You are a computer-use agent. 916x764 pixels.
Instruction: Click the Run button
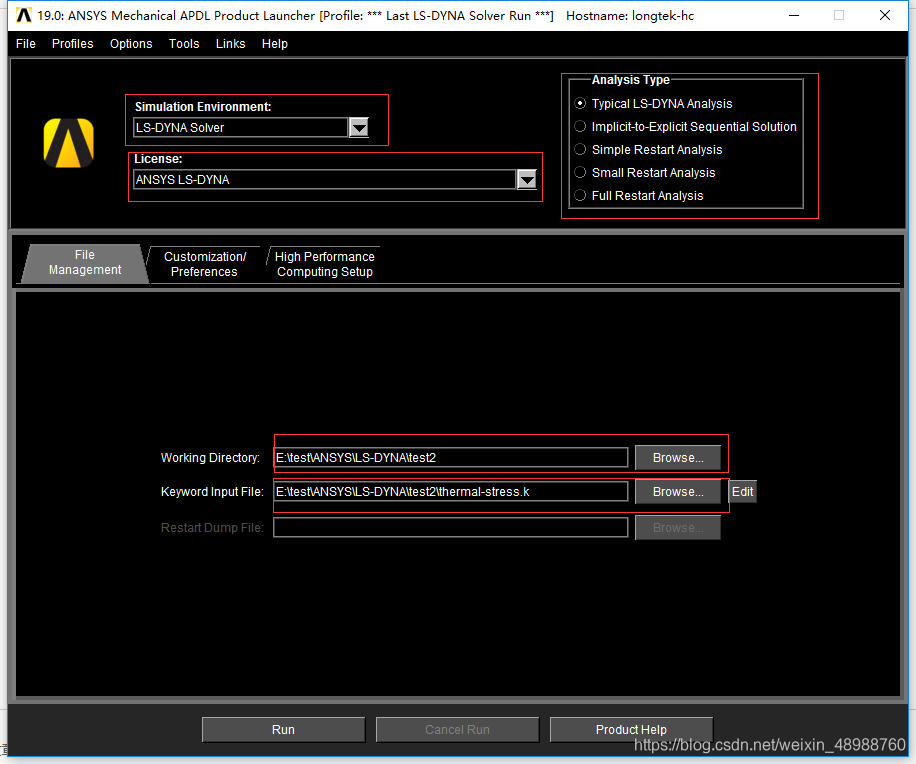coord(283,730)
